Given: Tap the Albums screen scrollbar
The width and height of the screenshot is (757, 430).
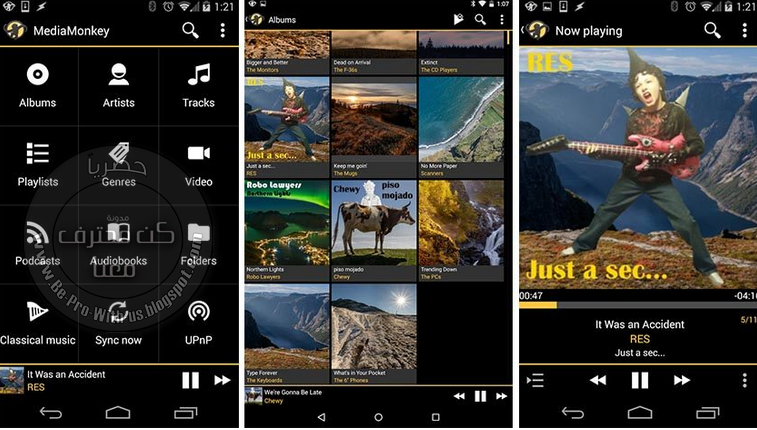Looking at the screenshot, I should click(508, 38).
